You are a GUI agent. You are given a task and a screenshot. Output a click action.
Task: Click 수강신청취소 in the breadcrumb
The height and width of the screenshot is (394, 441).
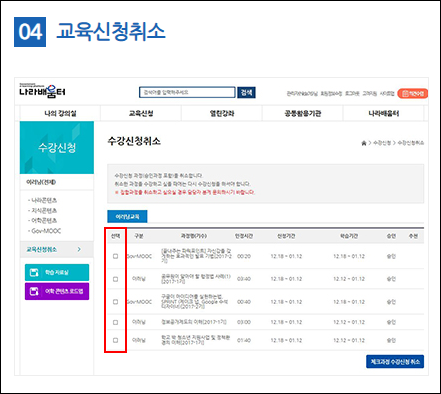pyautogui.click(x=411, y=143)
